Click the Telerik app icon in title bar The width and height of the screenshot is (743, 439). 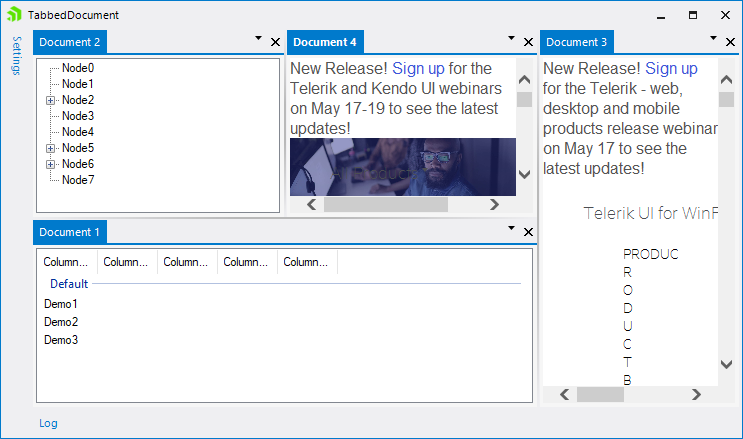[x=13, y=15]
